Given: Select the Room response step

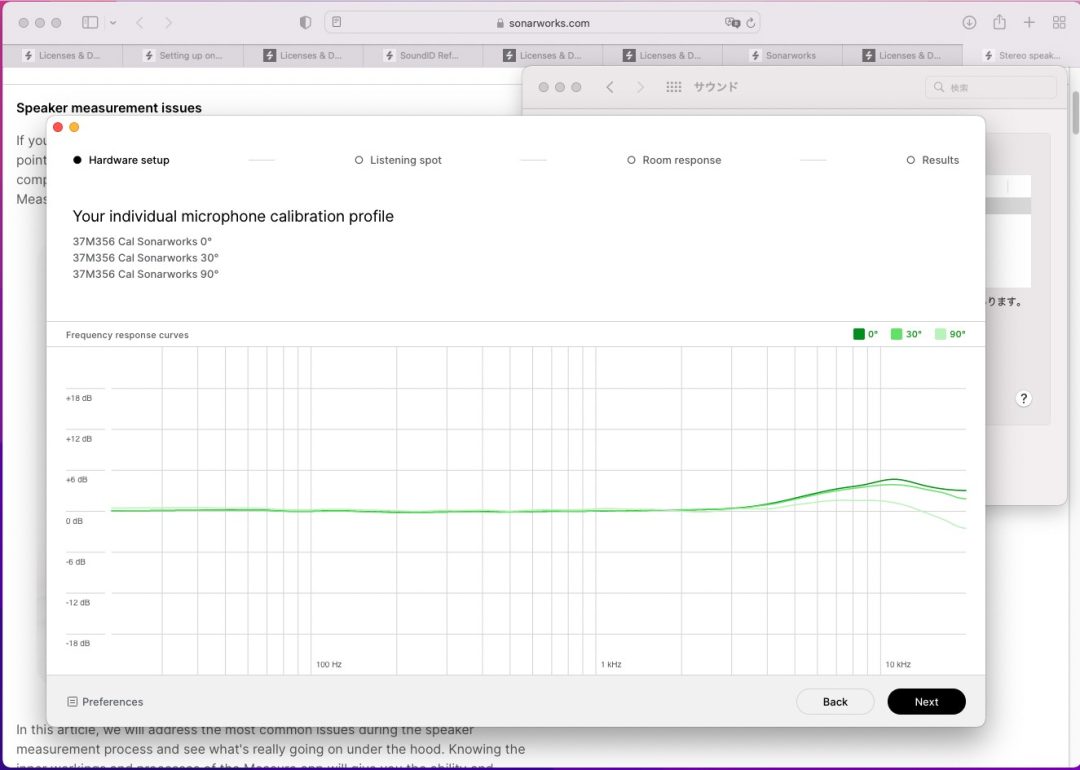Looking at the screenshot, I should [674, 160].
